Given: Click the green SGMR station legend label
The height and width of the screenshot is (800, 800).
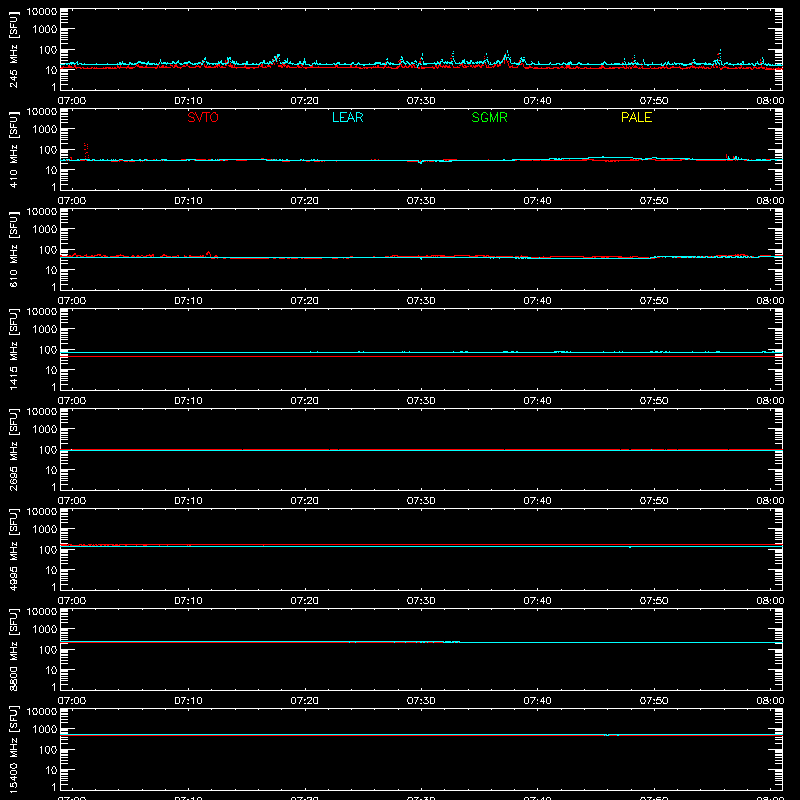Looking at the screenshot, I should (489, 117).
